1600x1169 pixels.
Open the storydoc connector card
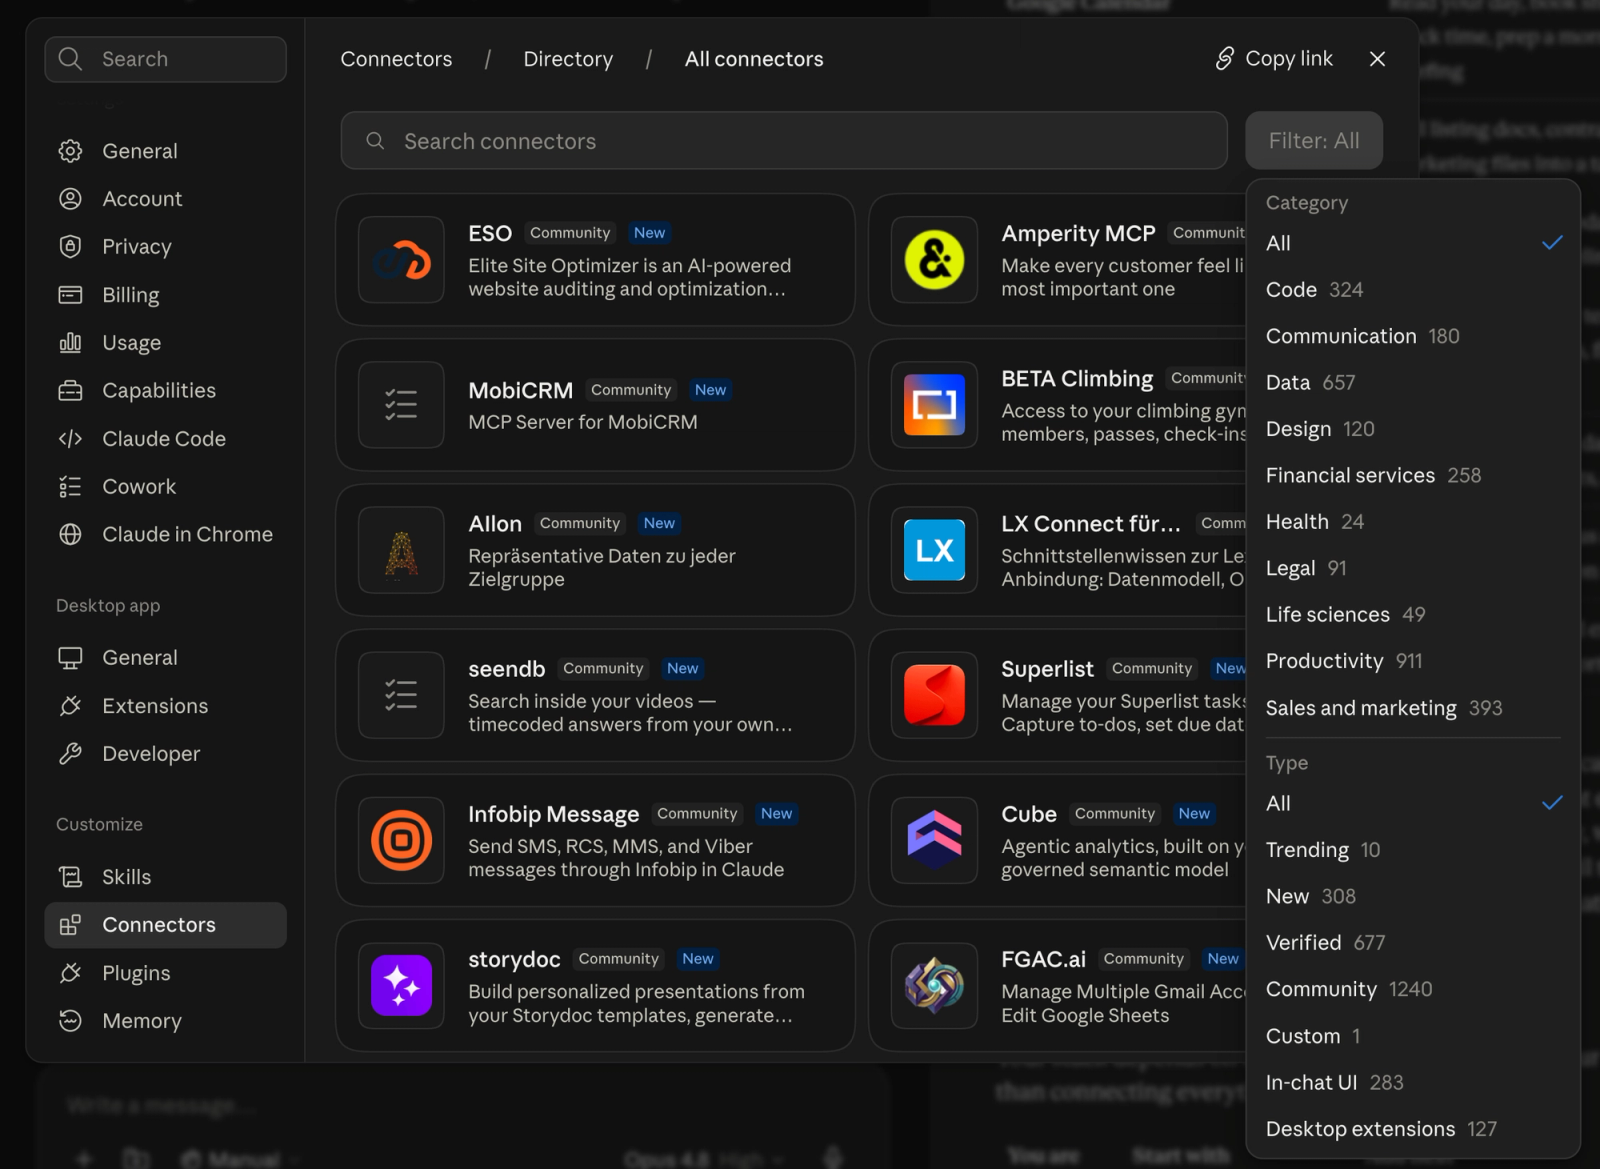pos(595,986)
